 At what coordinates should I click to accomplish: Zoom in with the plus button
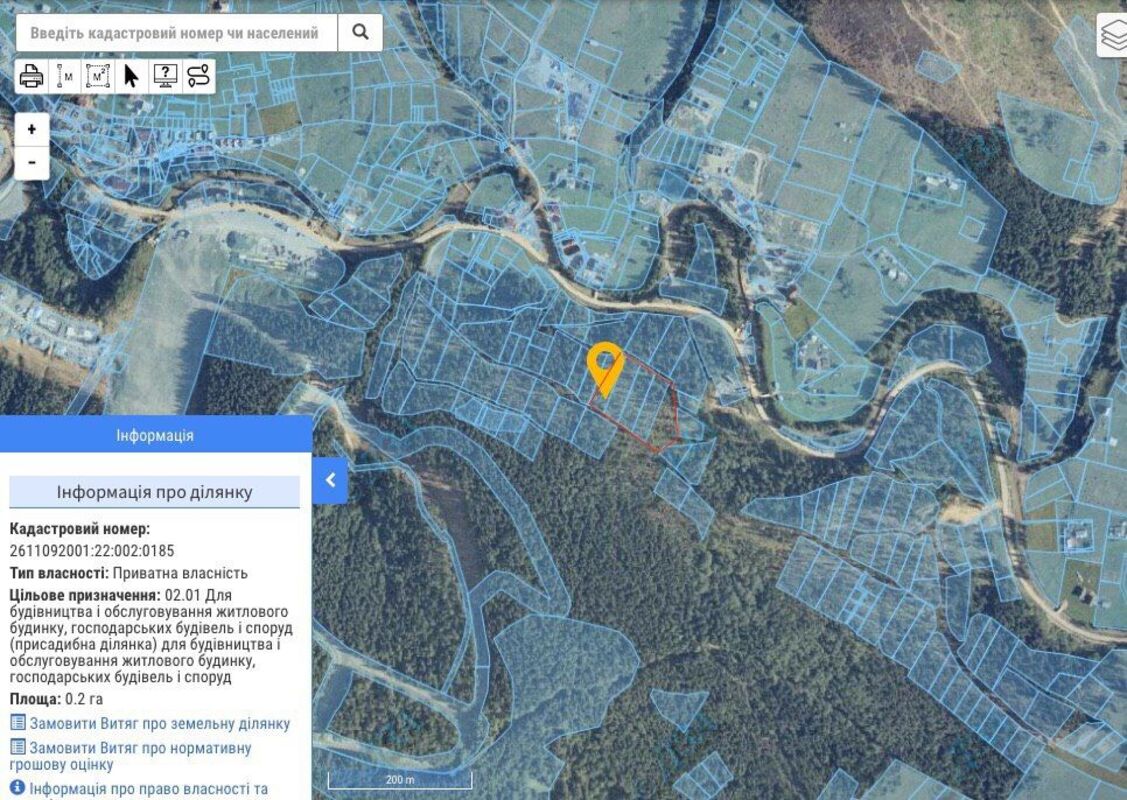pyautogui.click(x=32, y=129)
